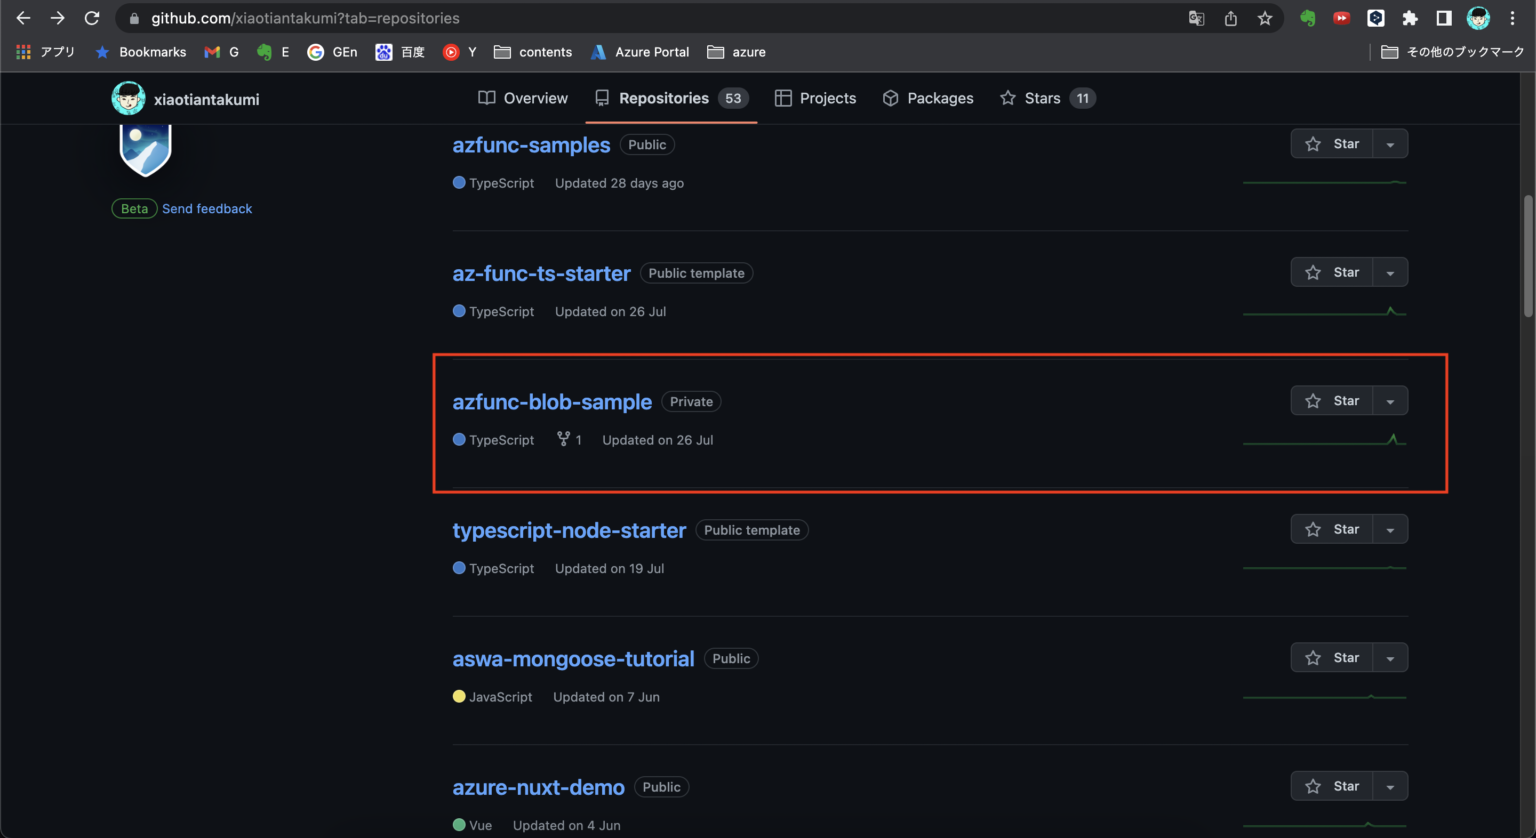Star the azfunc-samples repository
The image size is (1536, 838).
[x=1332, y=144]
